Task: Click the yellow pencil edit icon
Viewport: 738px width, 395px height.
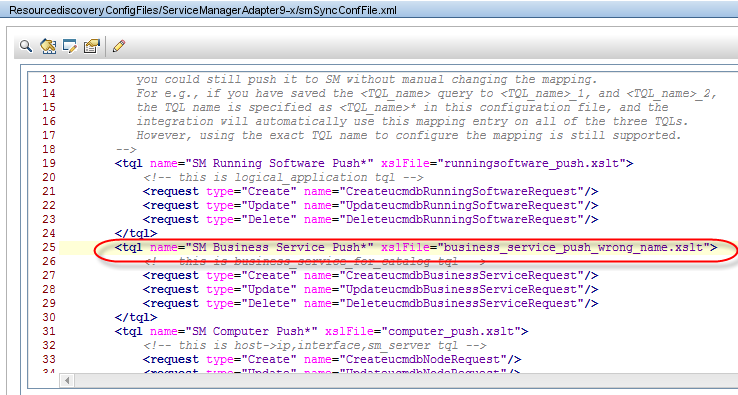Action: point(119,46)
